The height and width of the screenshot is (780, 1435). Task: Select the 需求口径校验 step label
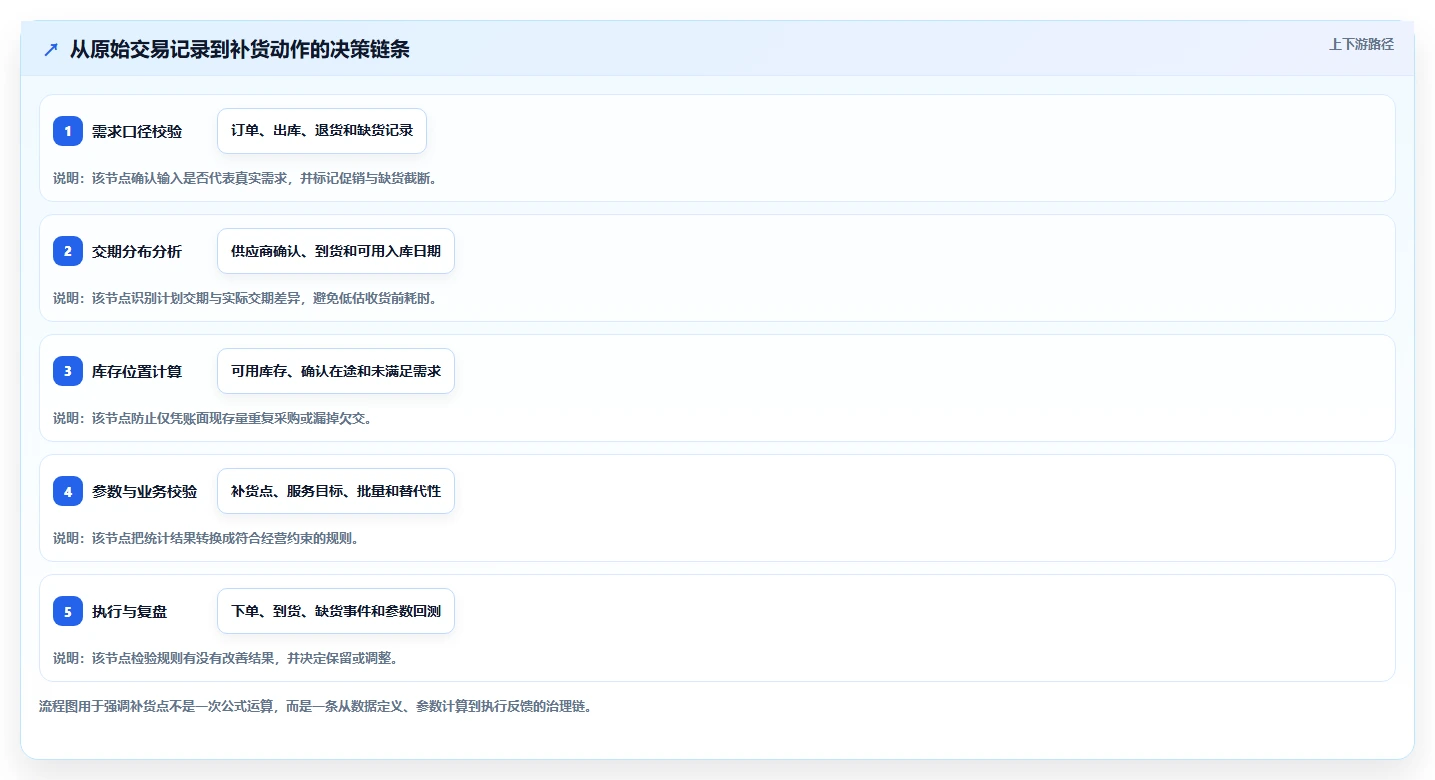(137, 131)
